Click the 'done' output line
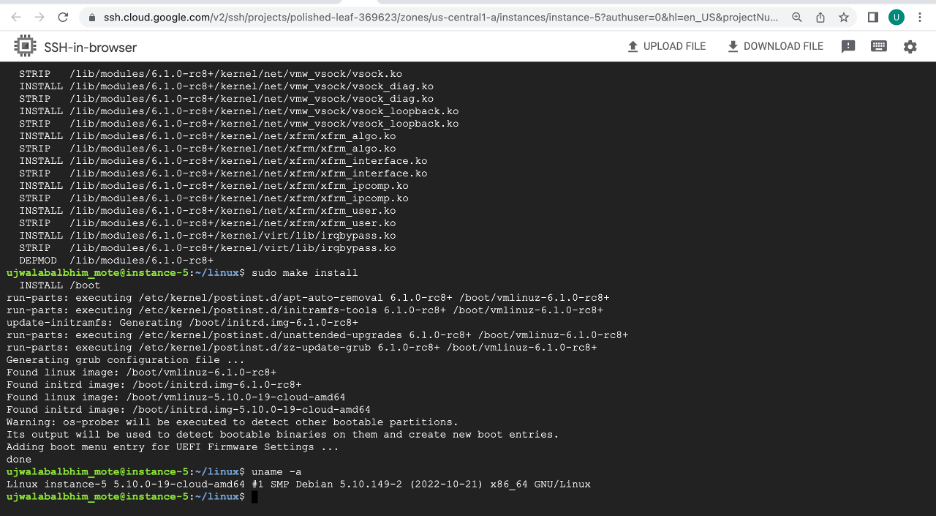Screen dimensions: 936x516 tap(19, 459)
